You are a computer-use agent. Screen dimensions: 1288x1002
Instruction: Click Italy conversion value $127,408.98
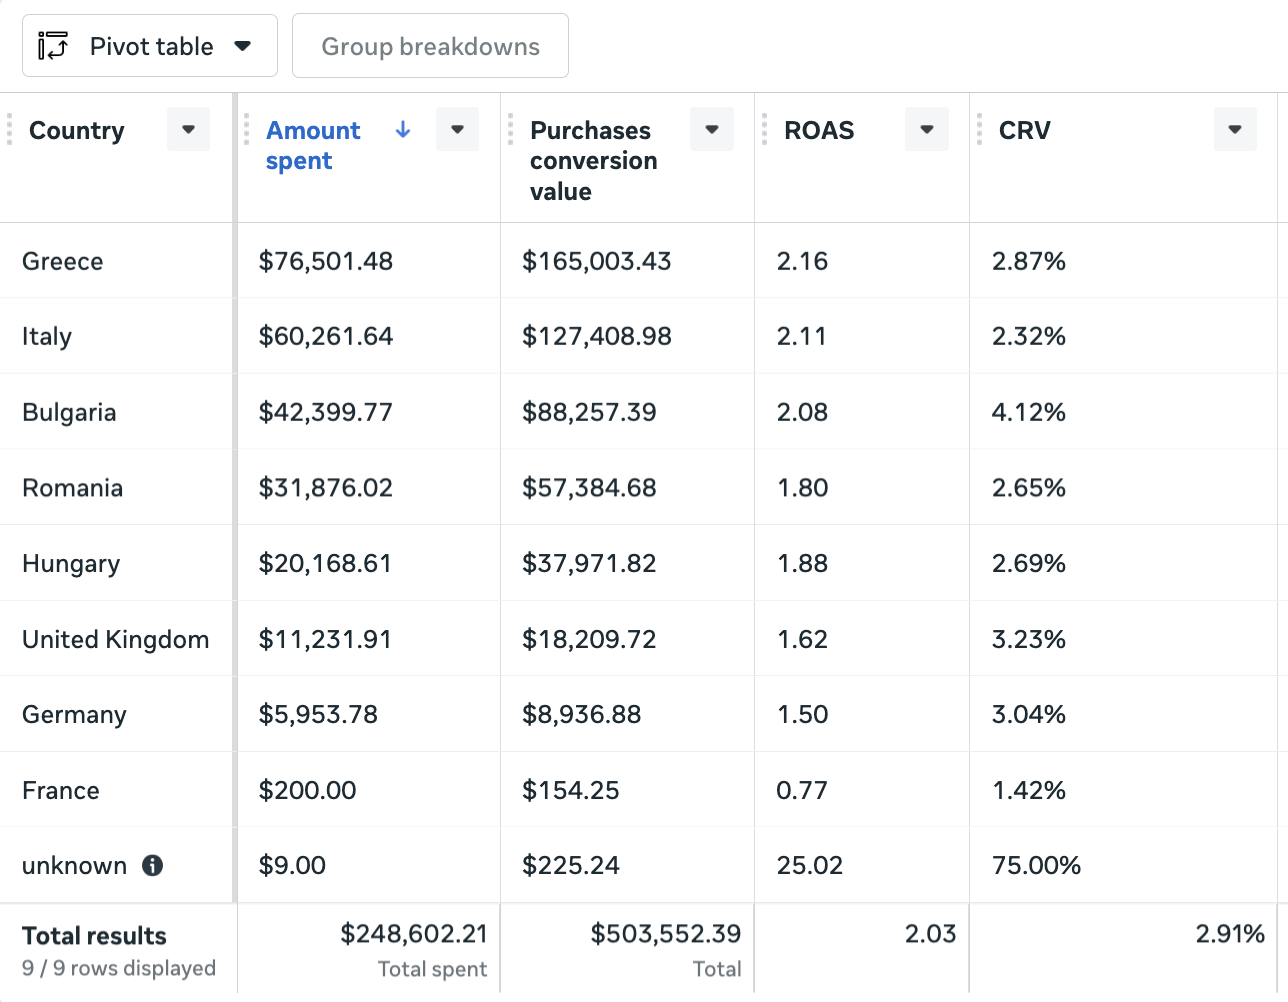tap(597, 336)
